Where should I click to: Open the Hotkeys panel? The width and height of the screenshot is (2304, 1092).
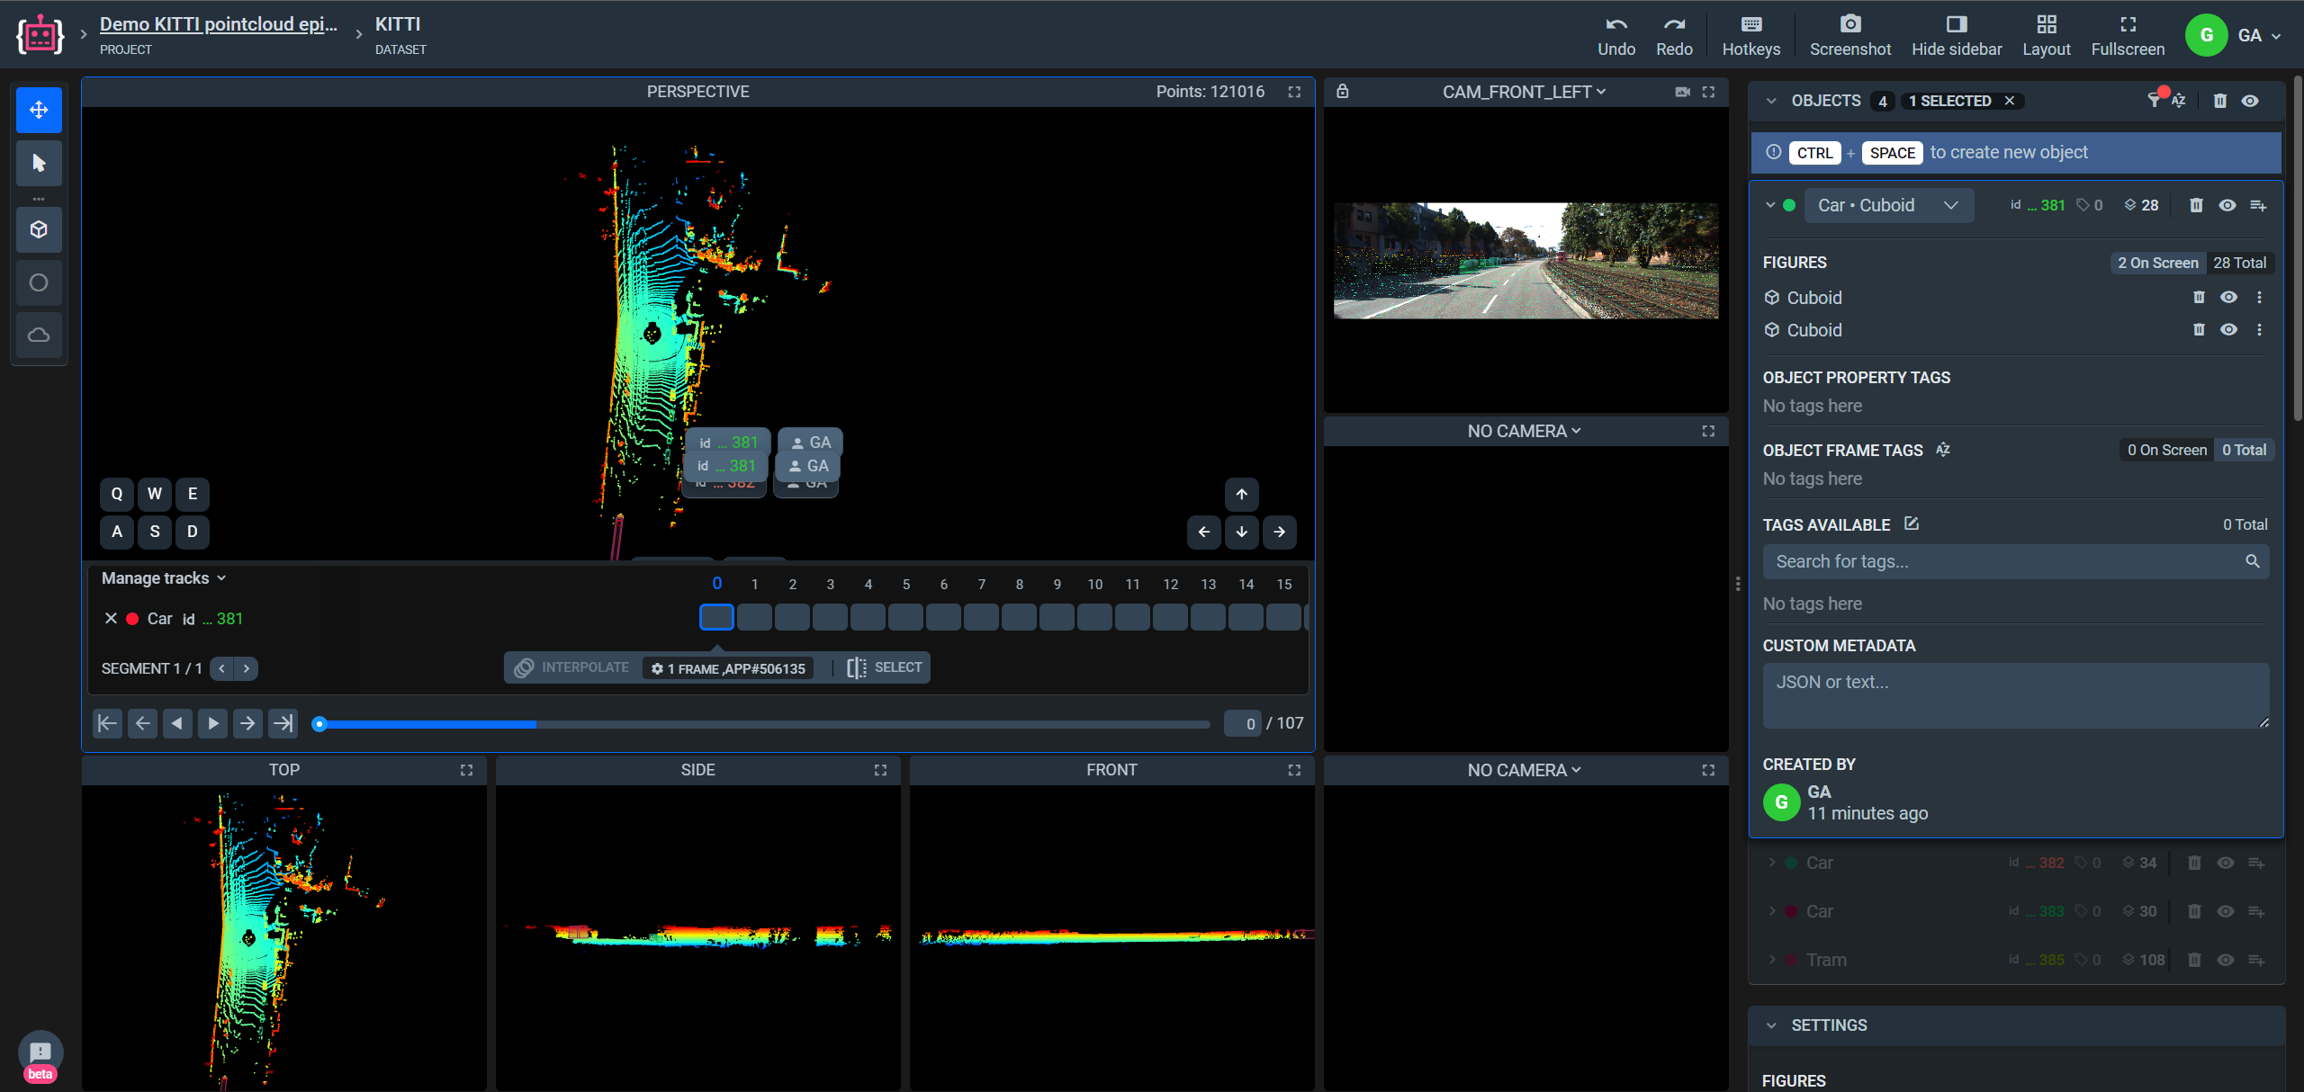tap(1750, 35)
